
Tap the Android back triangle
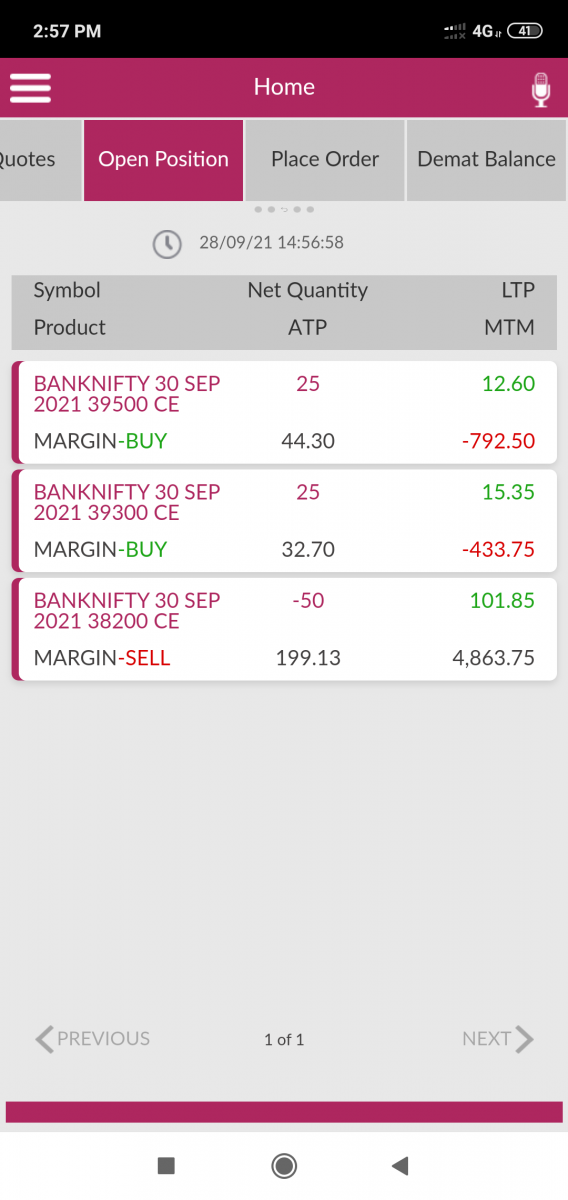pyautogui.click(x=400, y=1165)
